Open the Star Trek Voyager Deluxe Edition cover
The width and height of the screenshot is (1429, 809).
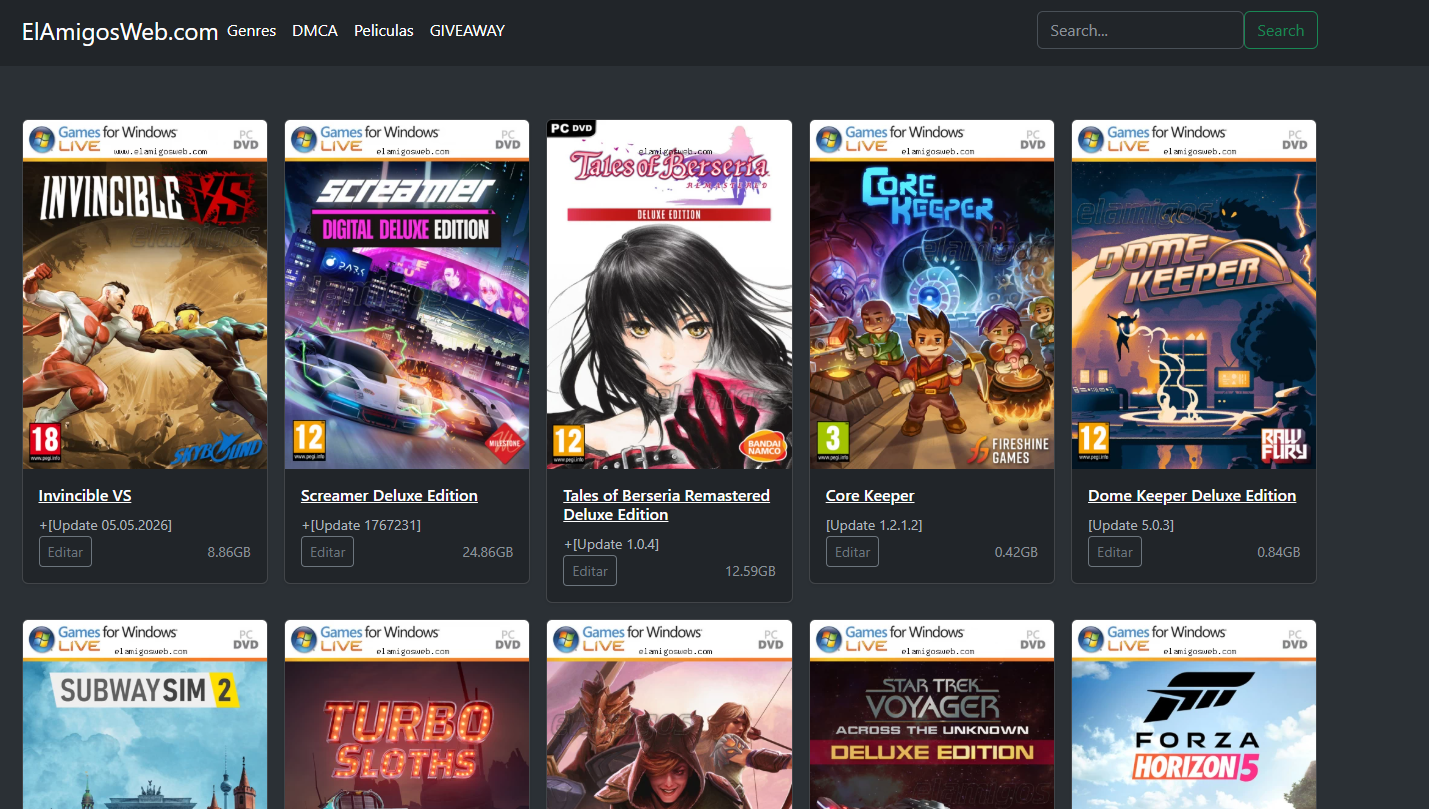point(932,715)
